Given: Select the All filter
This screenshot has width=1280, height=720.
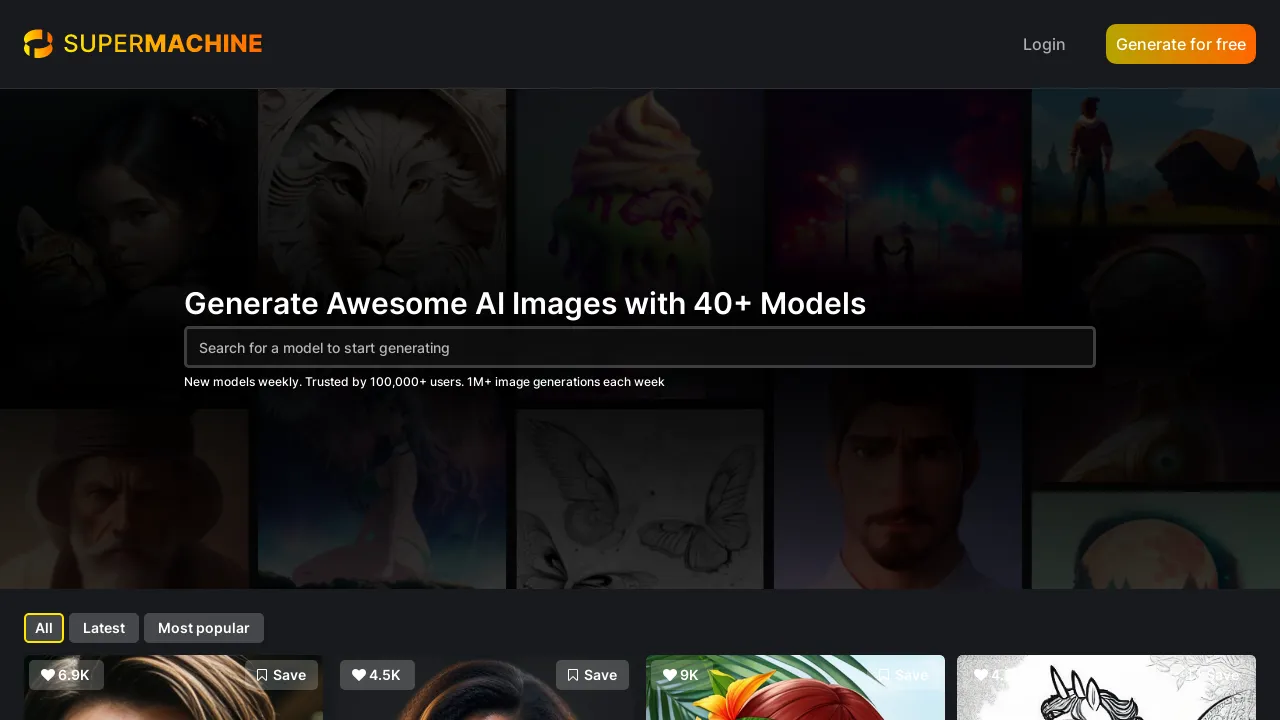Looking at the screenshot, I should [x=44, y=628].
